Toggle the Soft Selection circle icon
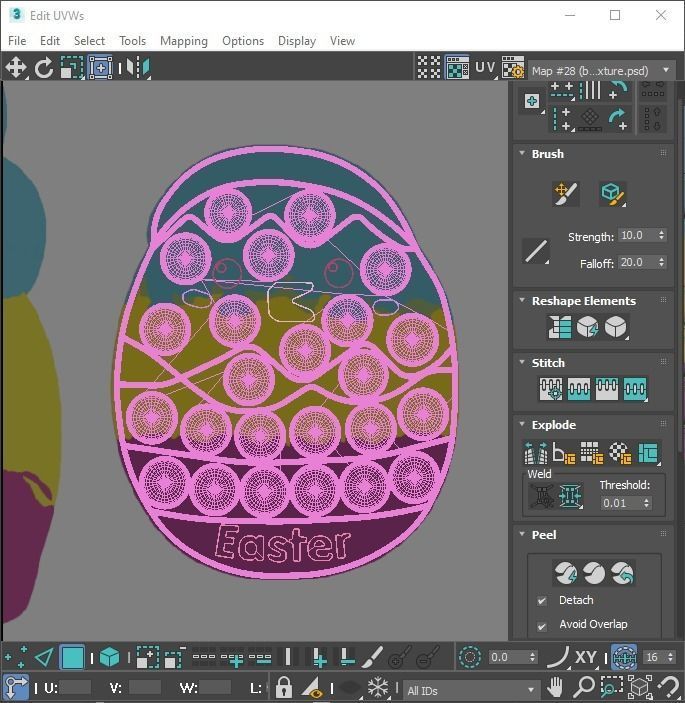 [x=469, y=657]
